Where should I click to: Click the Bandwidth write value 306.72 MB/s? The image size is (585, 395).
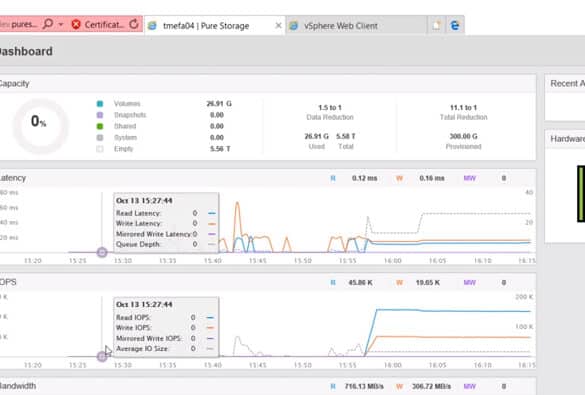pos(431,386)
